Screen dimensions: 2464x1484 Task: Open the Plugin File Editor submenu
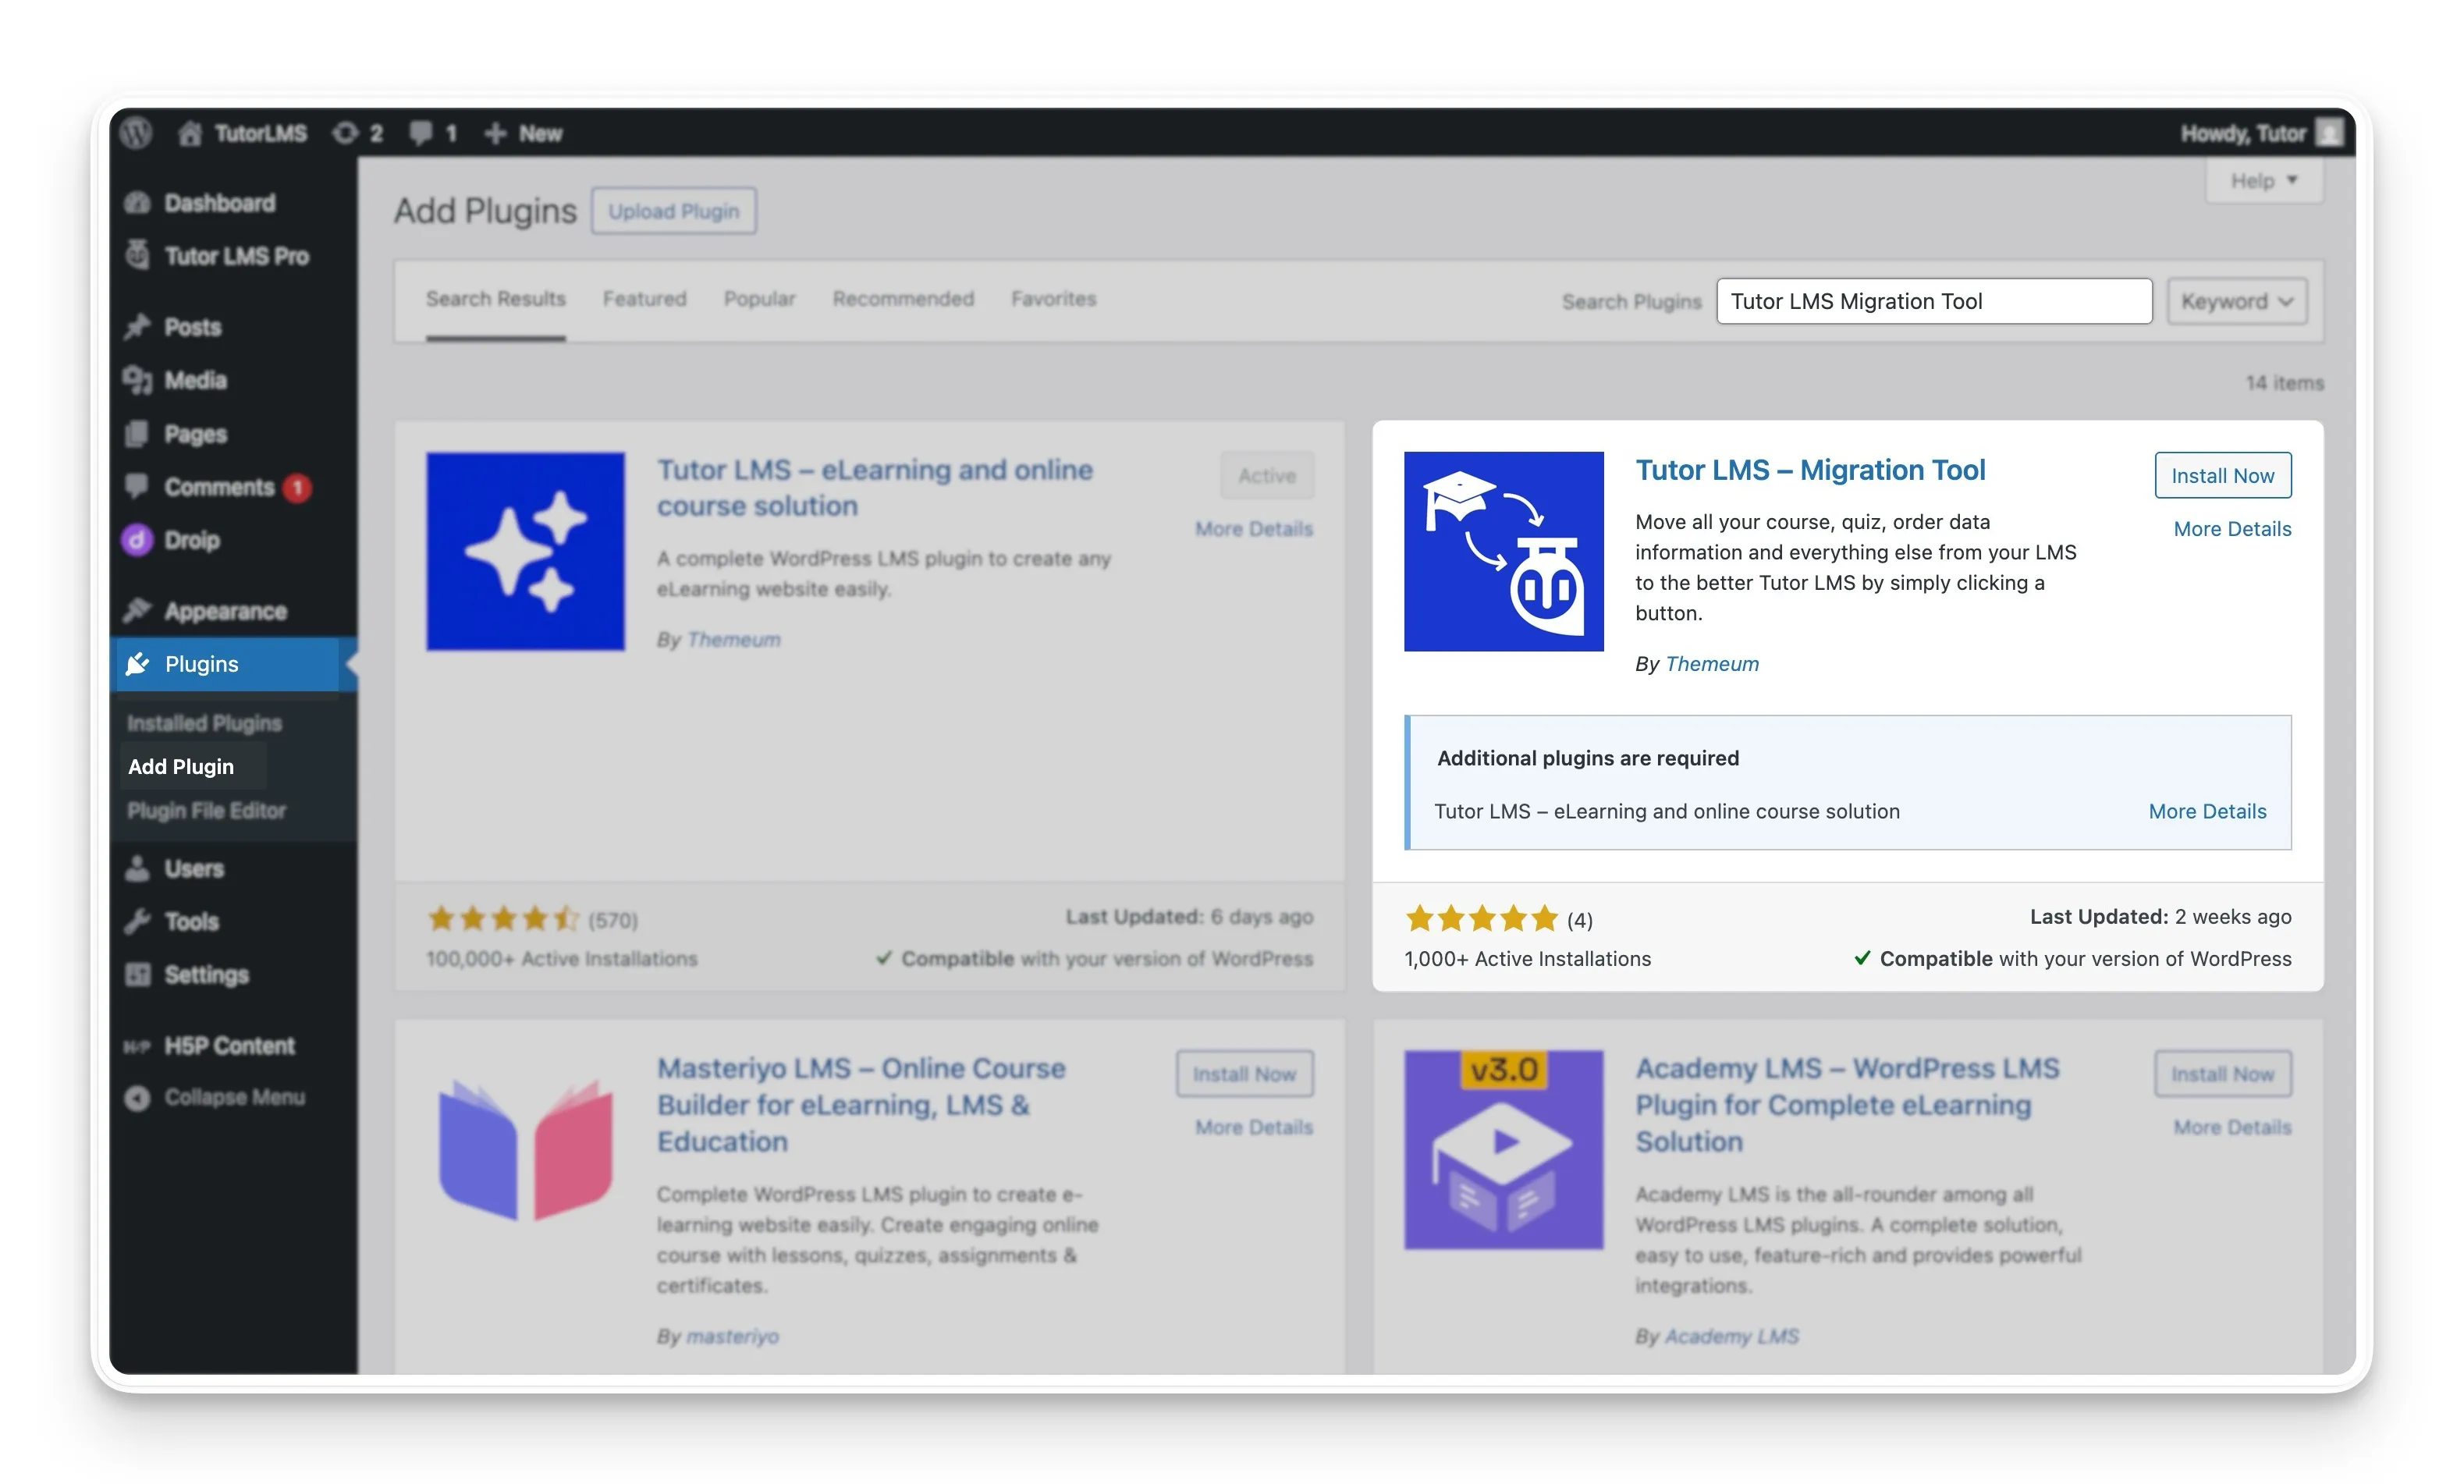click(206, 811)
